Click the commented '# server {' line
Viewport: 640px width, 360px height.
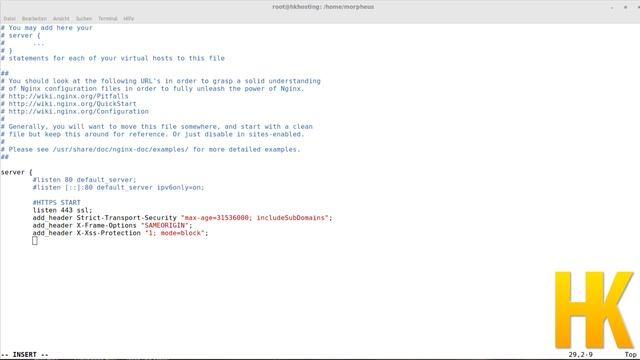tap(21, 36)
